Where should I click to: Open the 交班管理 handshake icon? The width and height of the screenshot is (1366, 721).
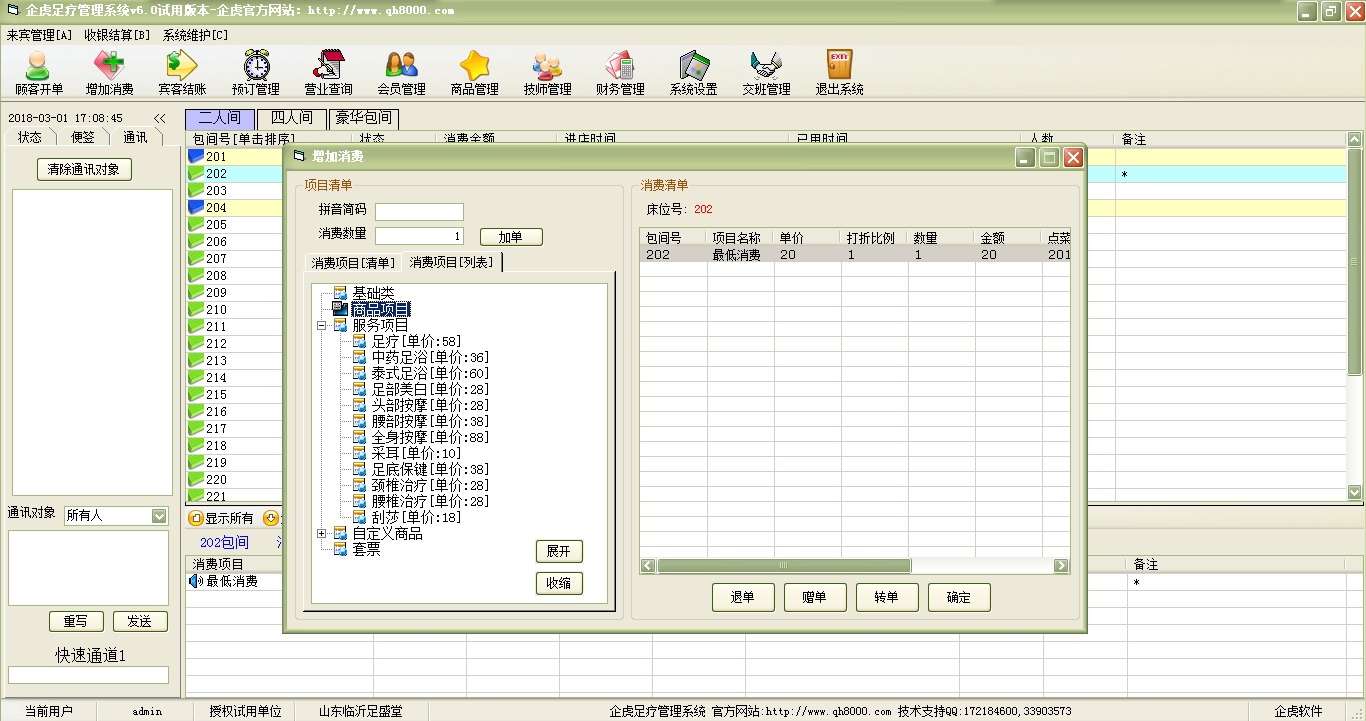click(766, 73)
